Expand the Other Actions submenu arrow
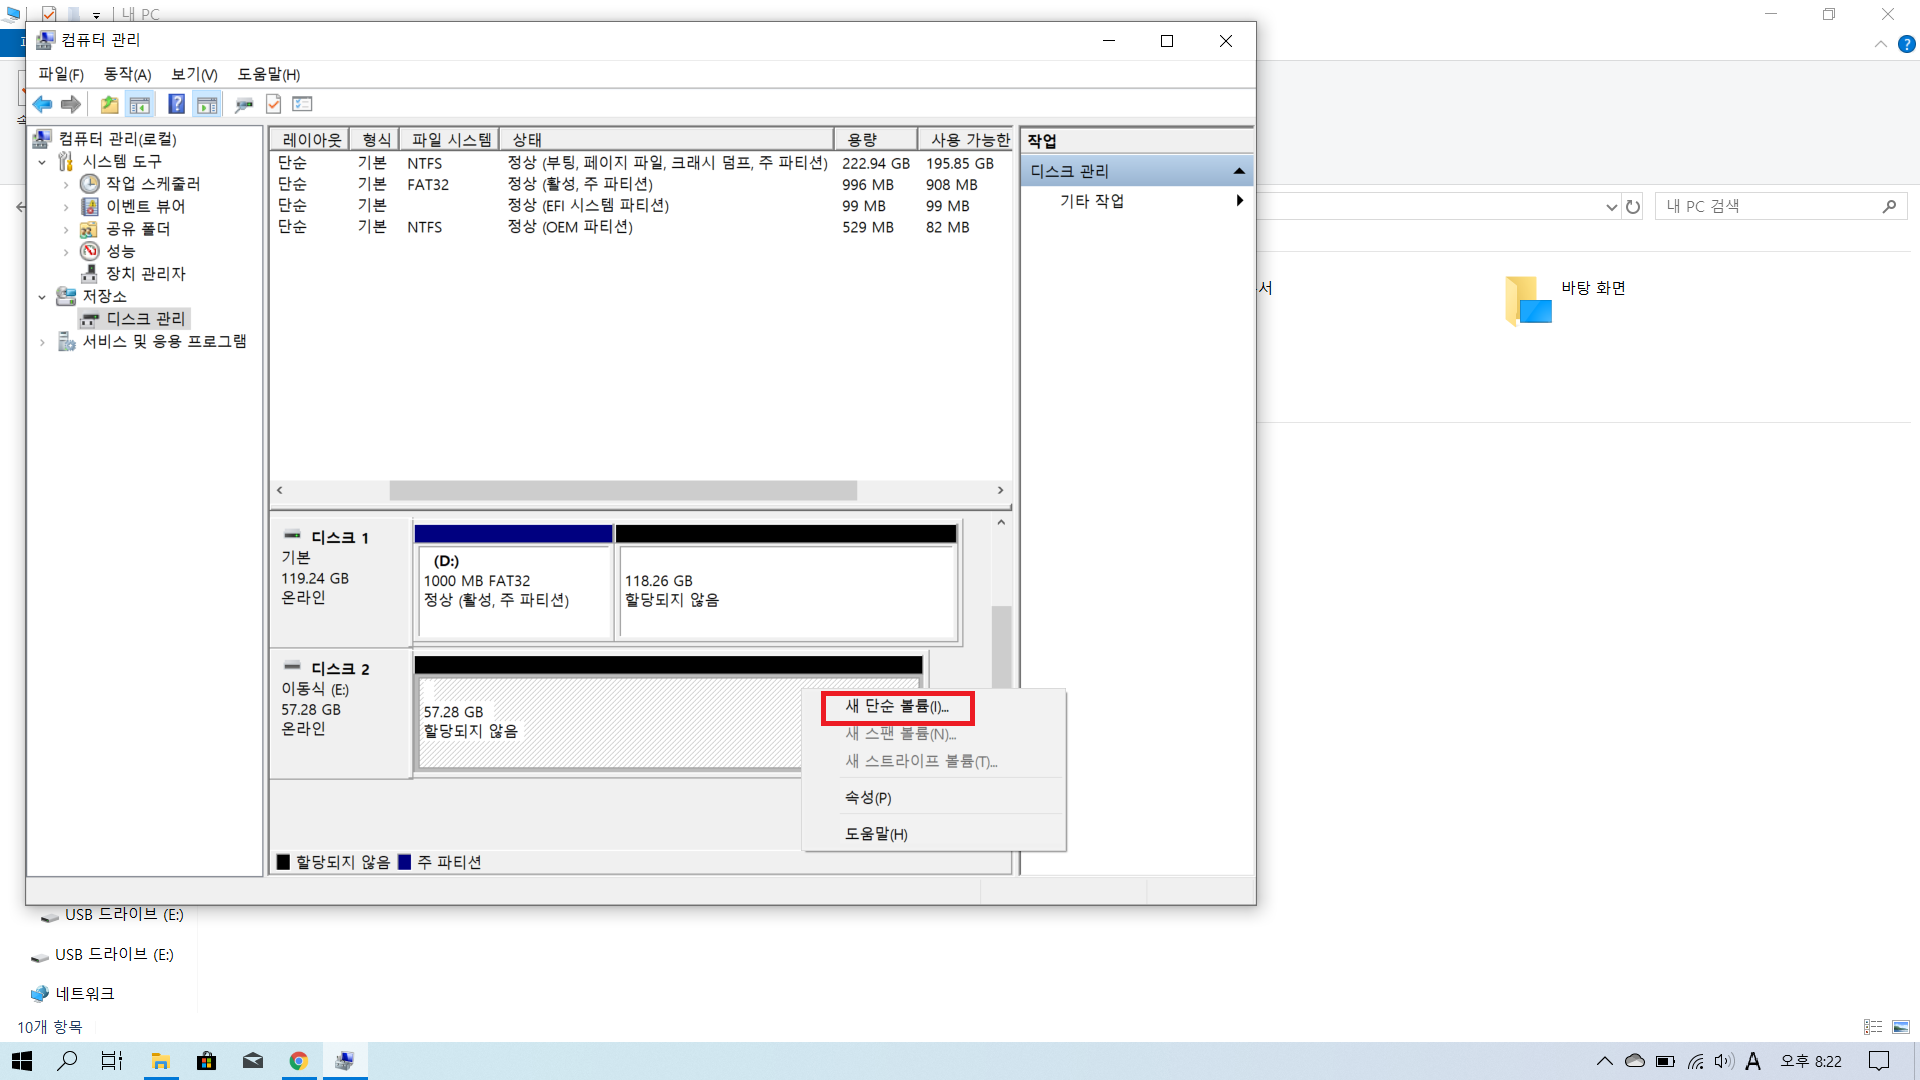This screenshot has height=1080, width=1920. pyautogui.click(x=1239, y=201)
